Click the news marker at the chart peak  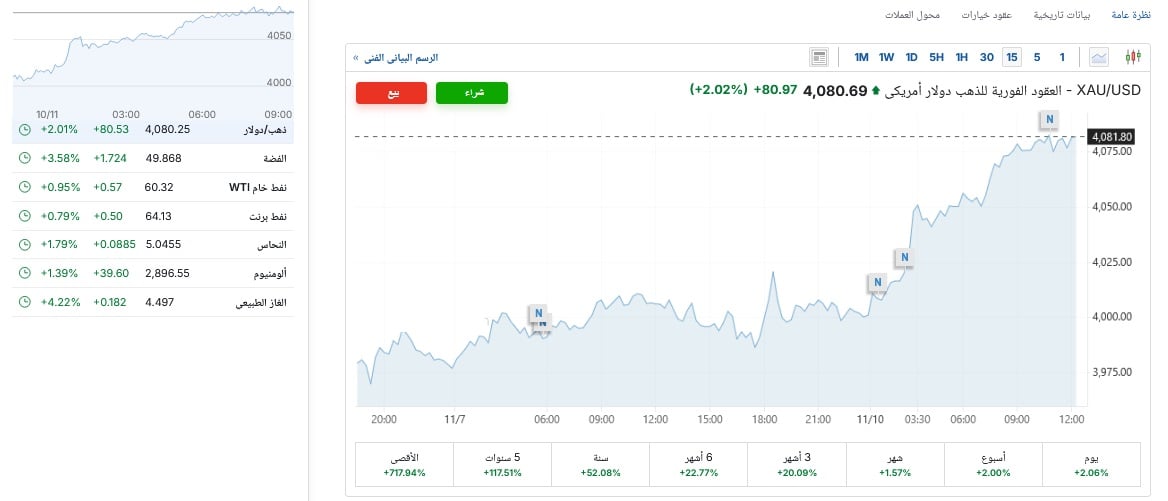1049,120
